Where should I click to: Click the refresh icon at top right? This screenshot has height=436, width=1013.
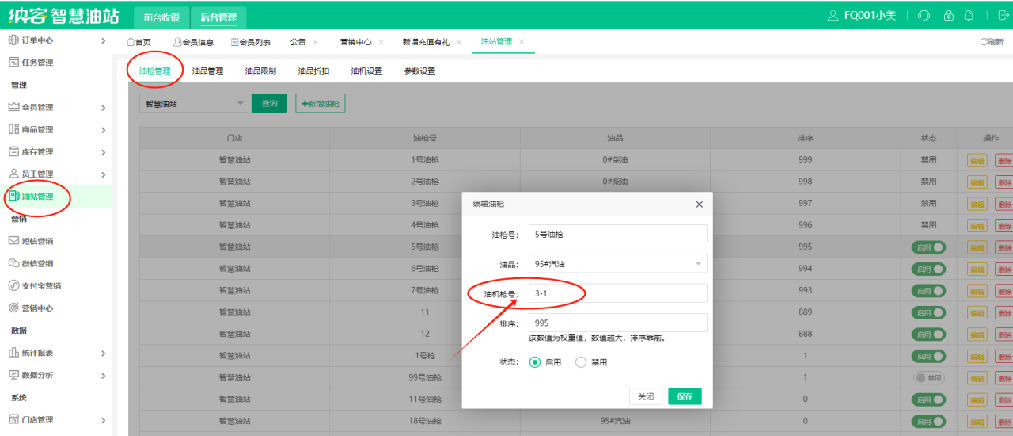(x=991, y=42)
